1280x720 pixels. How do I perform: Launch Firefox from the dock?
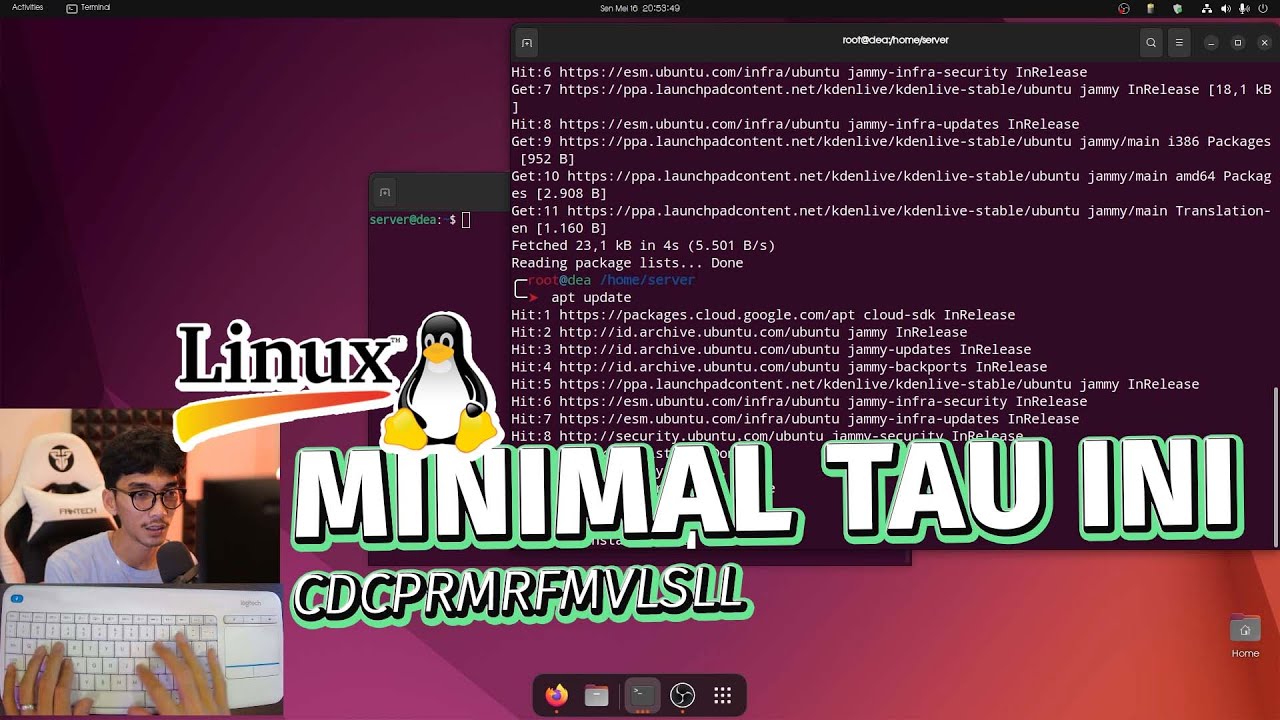click(x=556, y=696)
